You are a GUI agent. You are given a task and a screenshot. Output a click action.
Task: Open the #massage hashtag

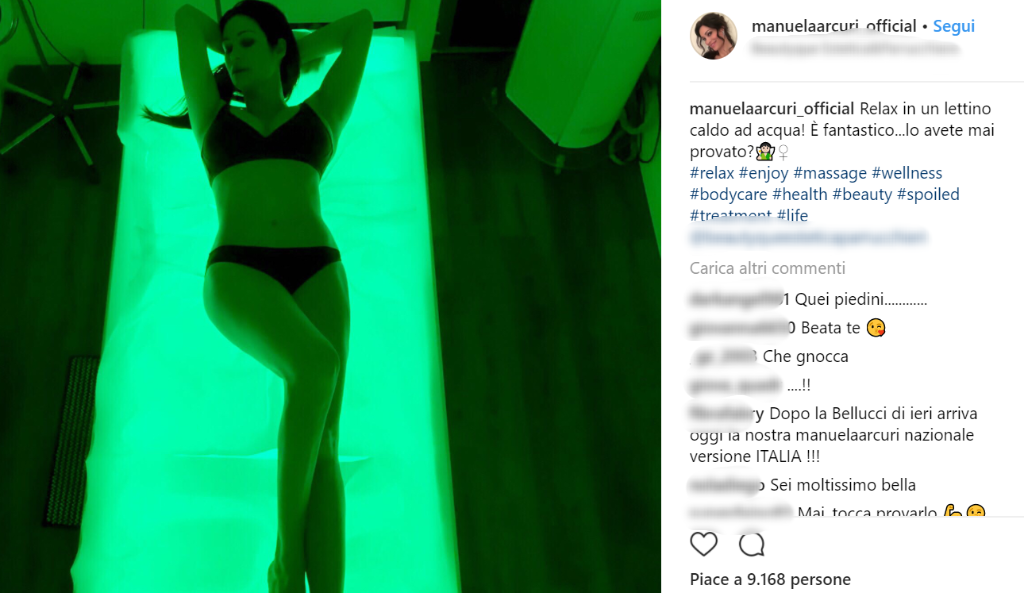tap(829, 173)
